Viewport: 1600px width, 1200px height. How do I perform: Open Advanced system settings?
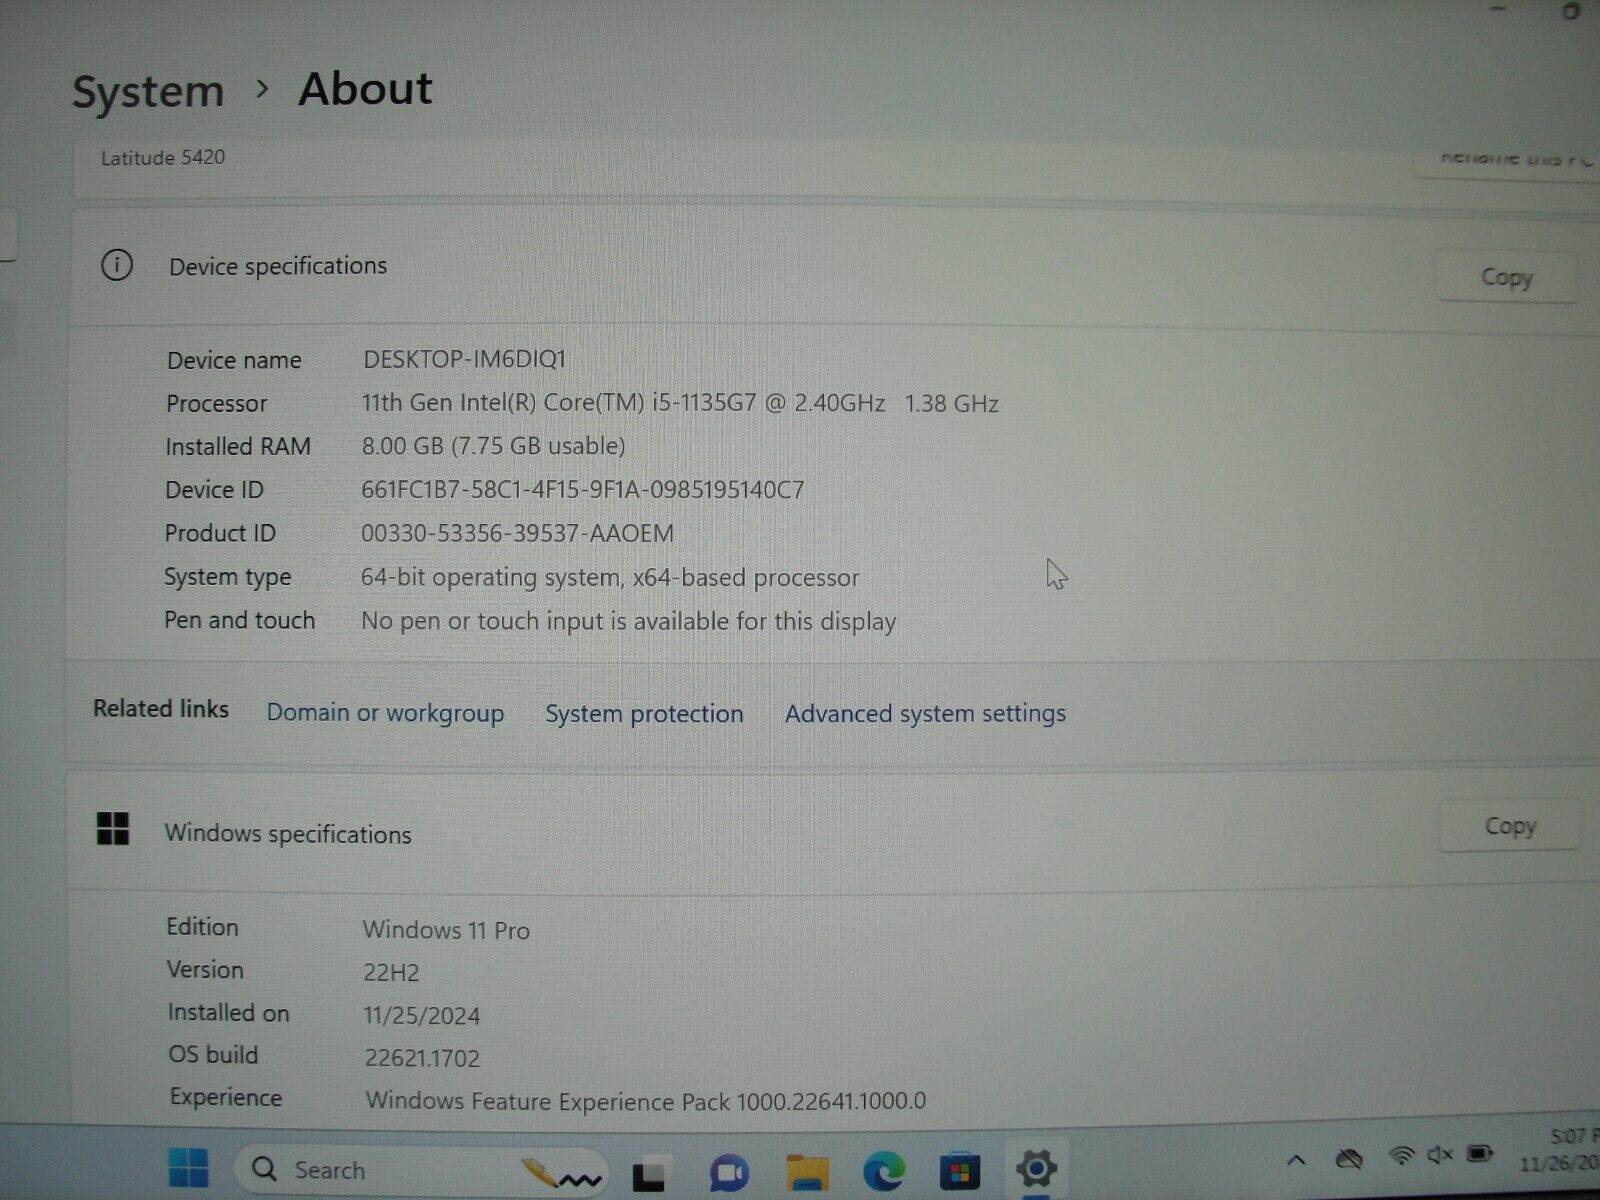[x=924, y=713]
